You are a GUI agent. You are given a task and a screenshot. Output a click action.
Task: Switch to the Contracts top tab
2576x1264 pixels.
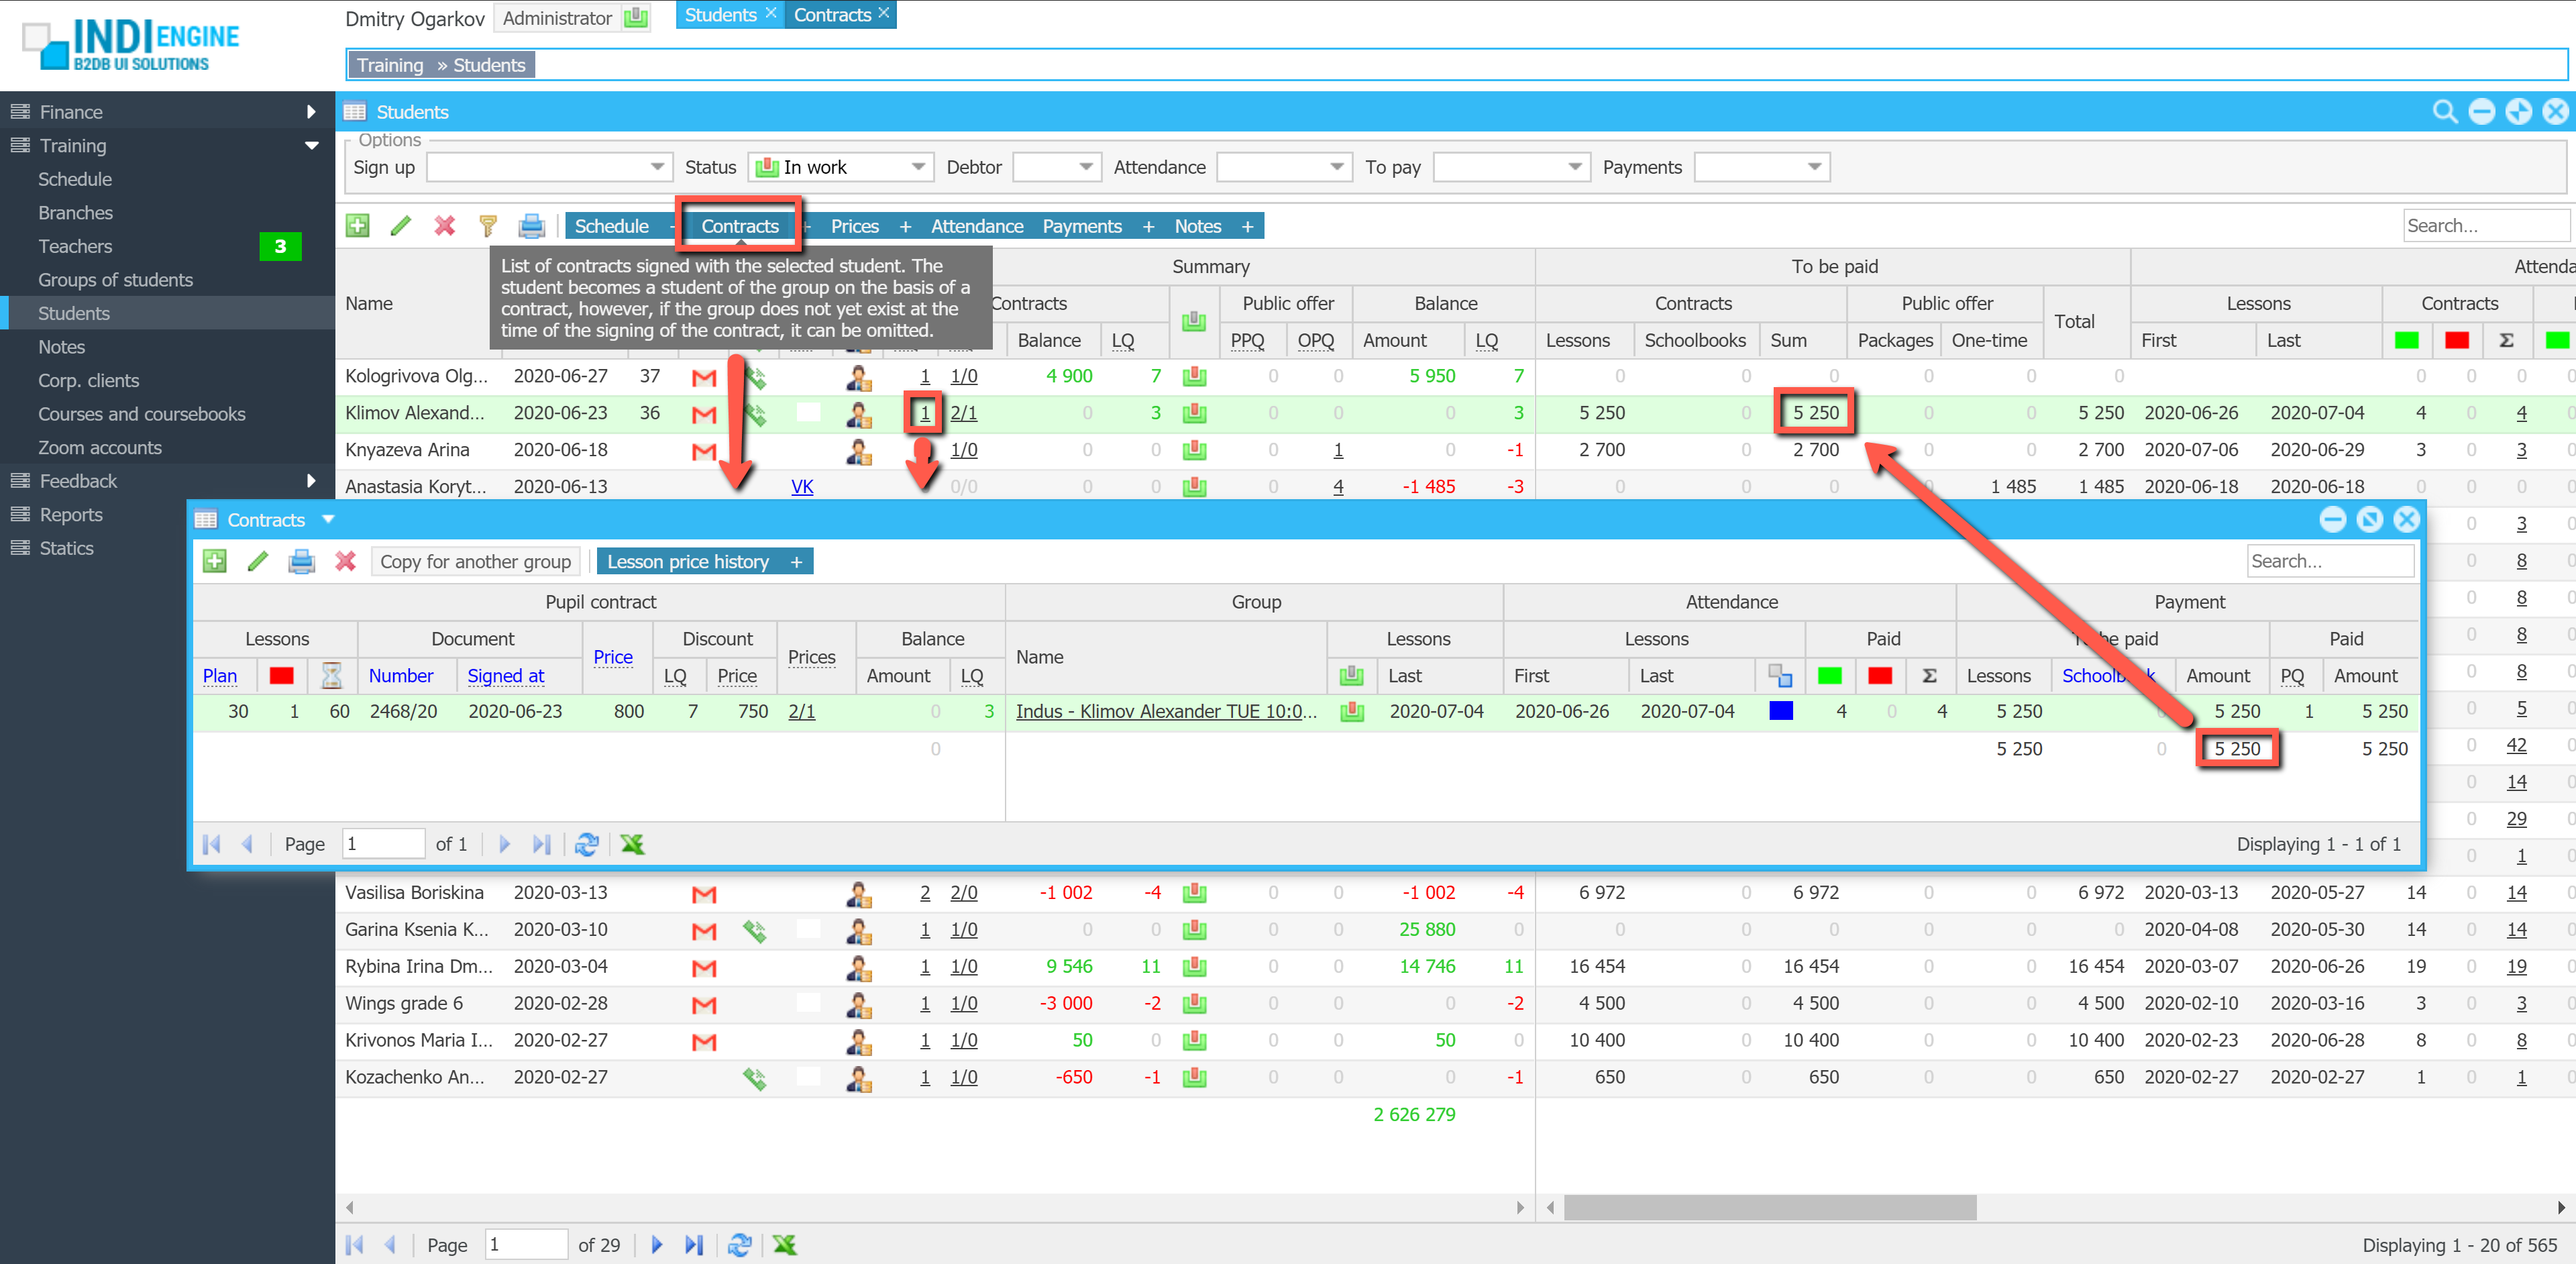click(x=831, y=15)
